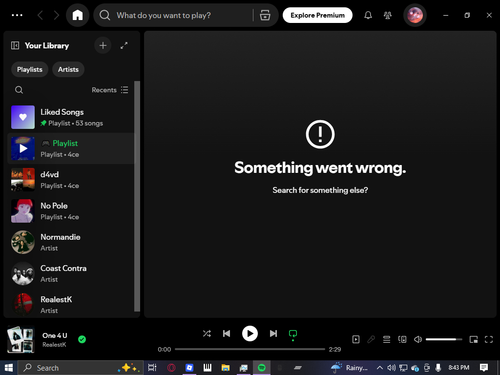Show lyrics with microphone icon
The image size is (500, 375).
[371, 339]
